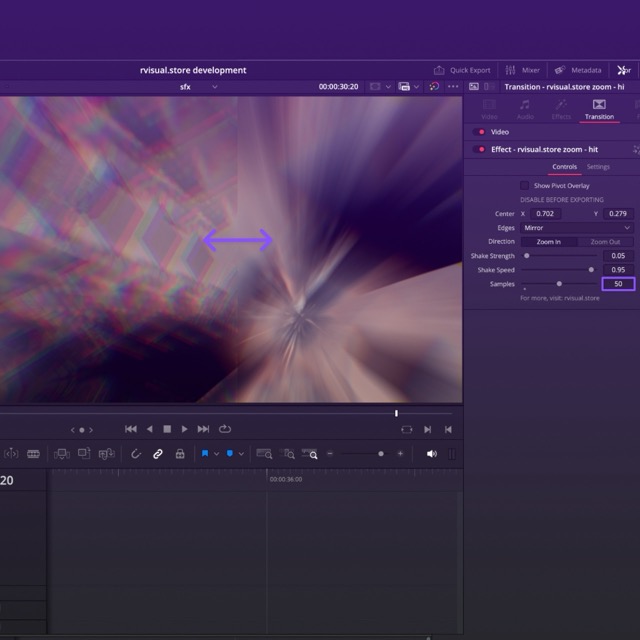The width and height of the screenshot is (640, 640).
Task: Click the Quick Export button
Action: [x=462, y=70]
